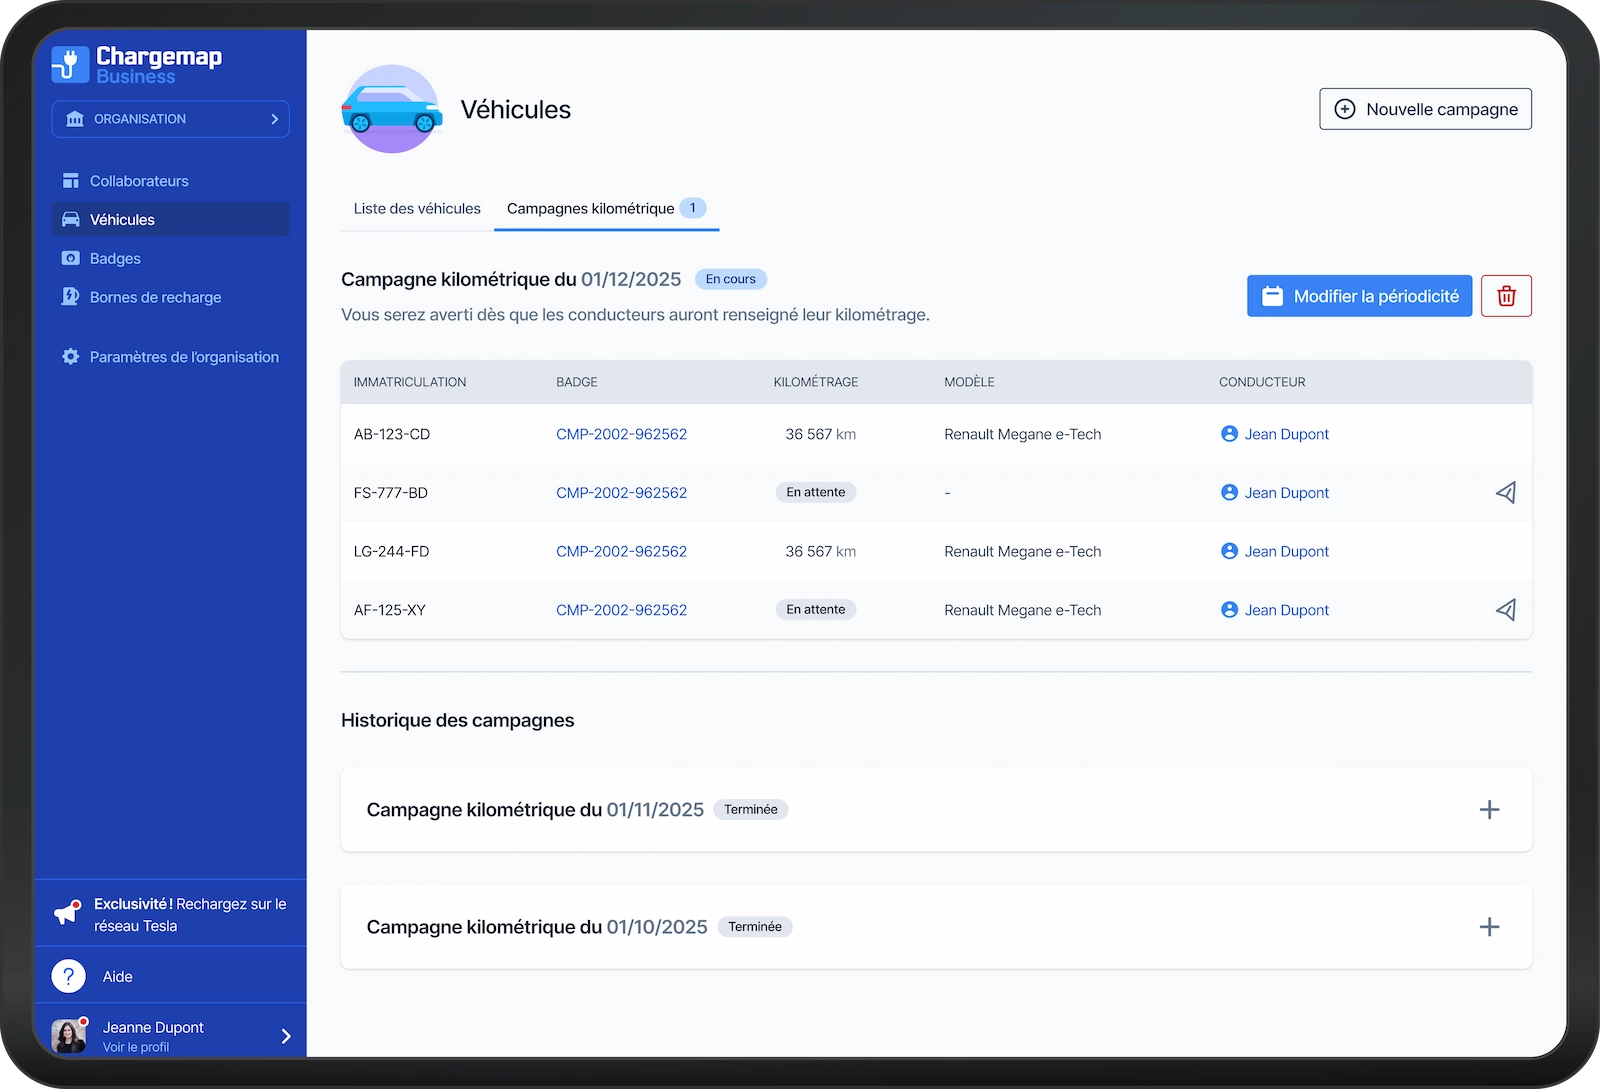Expand the 01/10/2025 campaign with plus icon
The image size is (1600, 1089).
pos(1489,927)
